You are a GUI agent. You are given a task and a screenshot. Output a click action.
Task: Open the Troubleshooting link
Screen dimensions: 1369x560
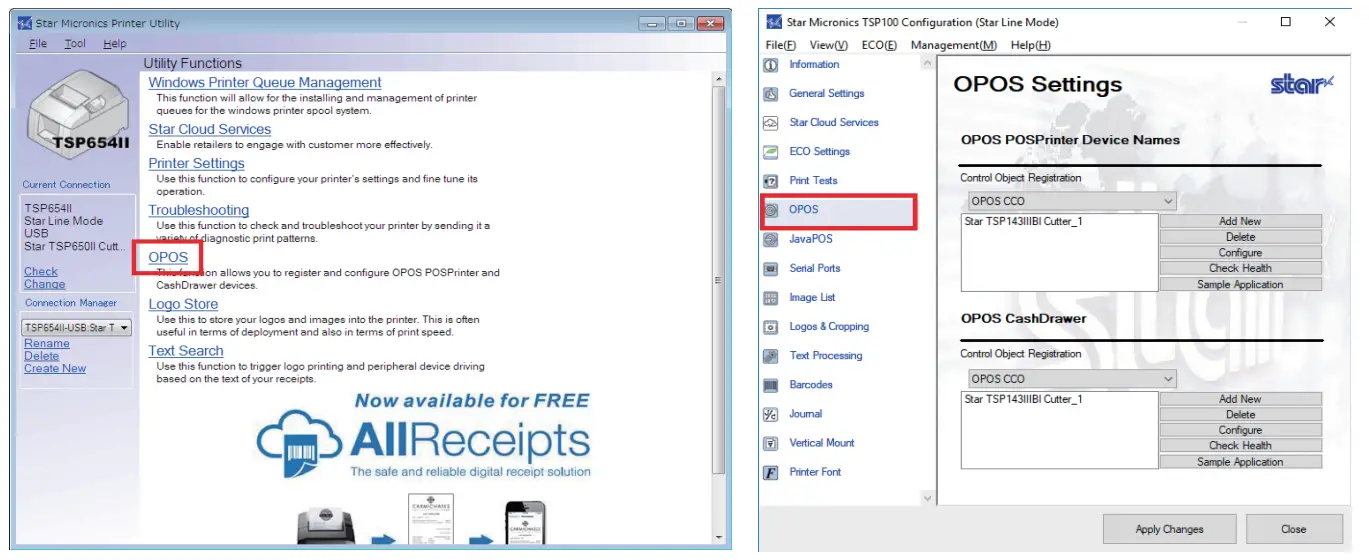[199, 211]
